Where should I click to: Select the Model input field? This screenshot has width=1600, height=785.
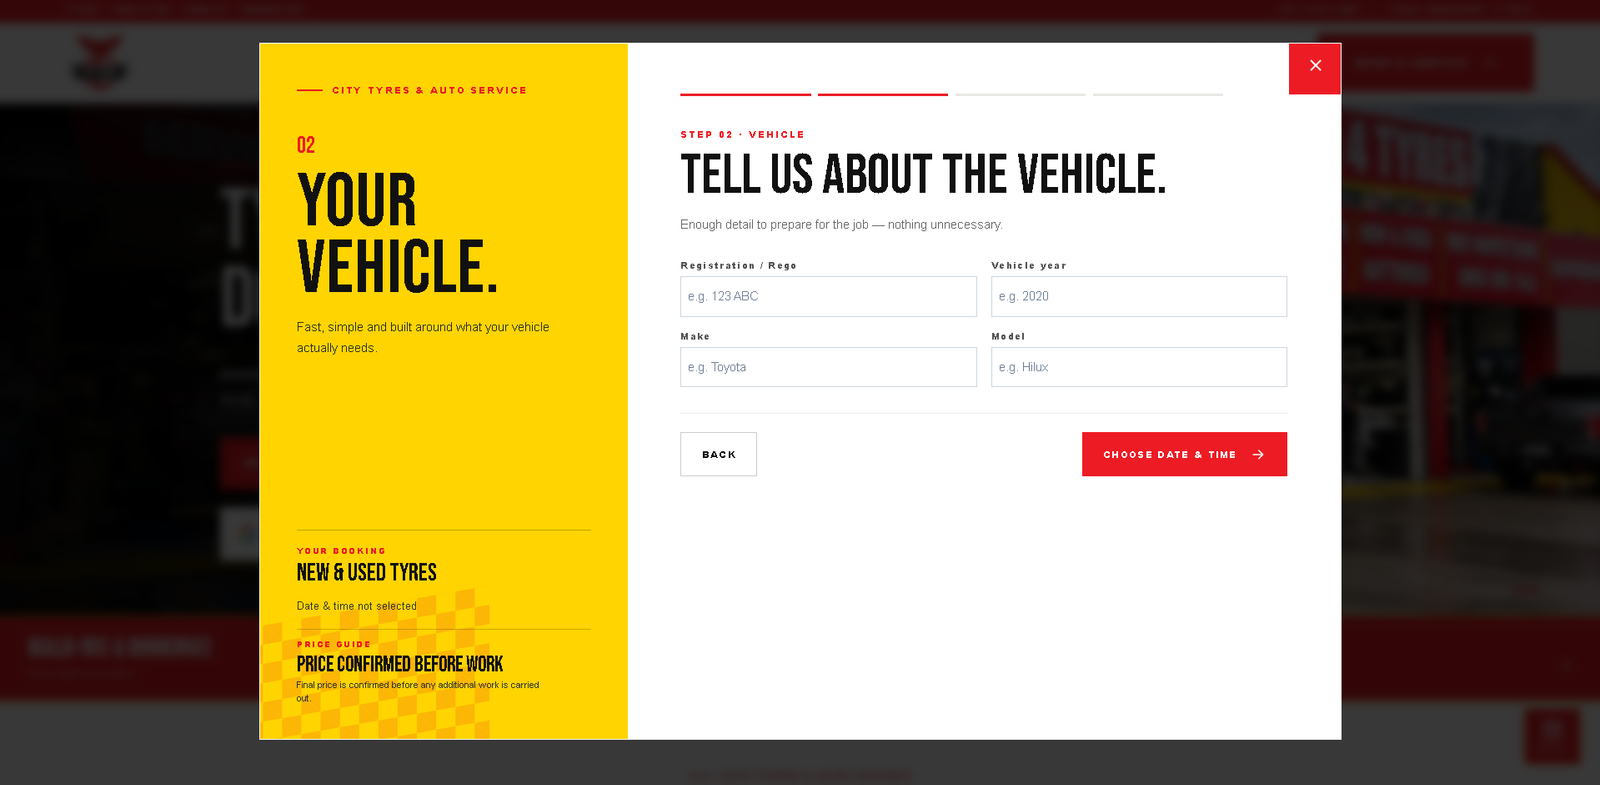(x=1139, y=367)
